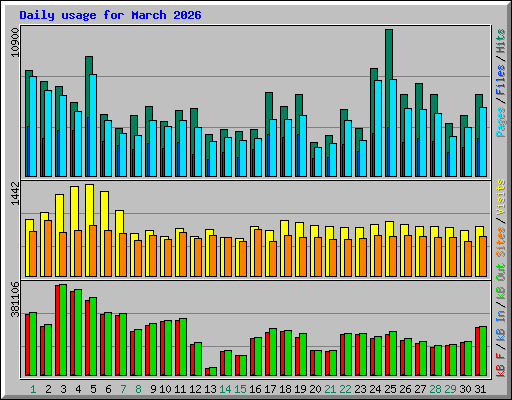Click the day 2 orange sites bar

click(48, 248)
